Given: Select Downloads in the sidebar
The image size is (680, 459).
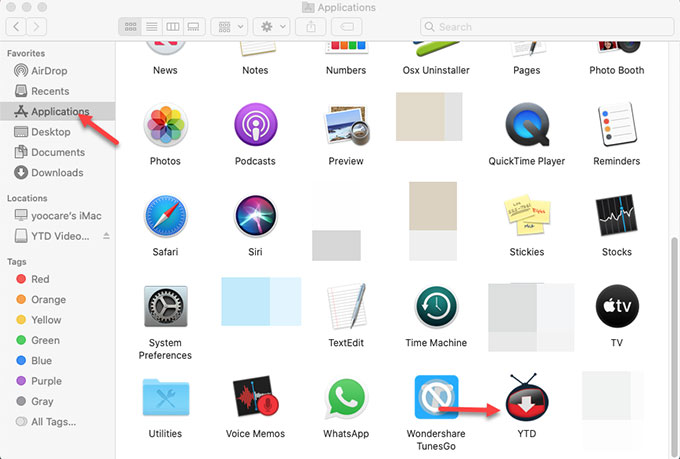Looking at the screenshot, I should [x=57, y=173].
